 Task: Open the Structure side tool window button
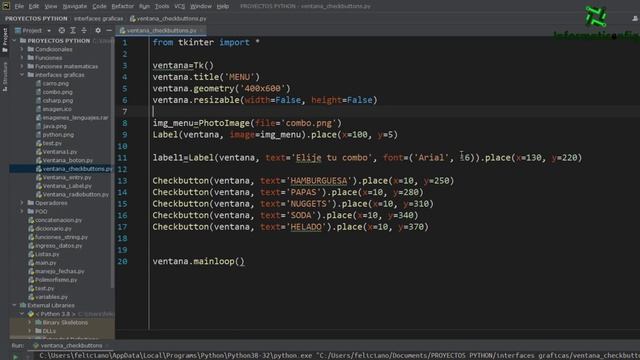coord(5,76)
